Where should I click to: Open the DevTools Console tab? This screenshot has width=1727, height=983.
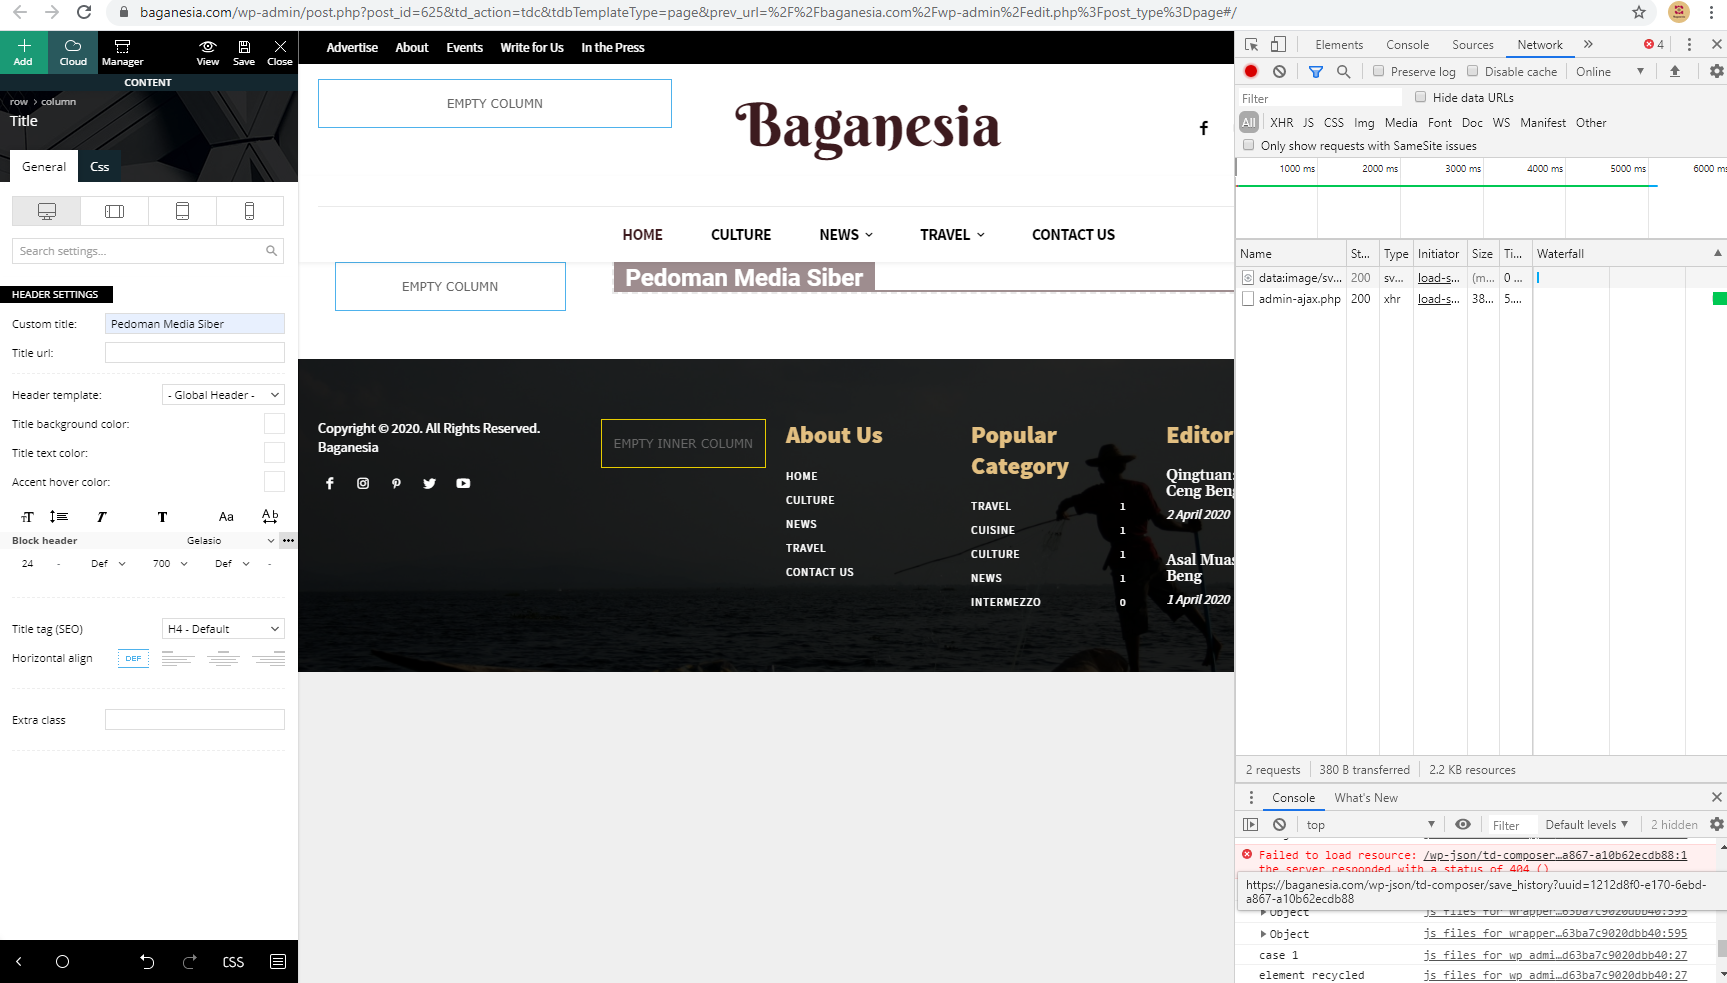1407,45
